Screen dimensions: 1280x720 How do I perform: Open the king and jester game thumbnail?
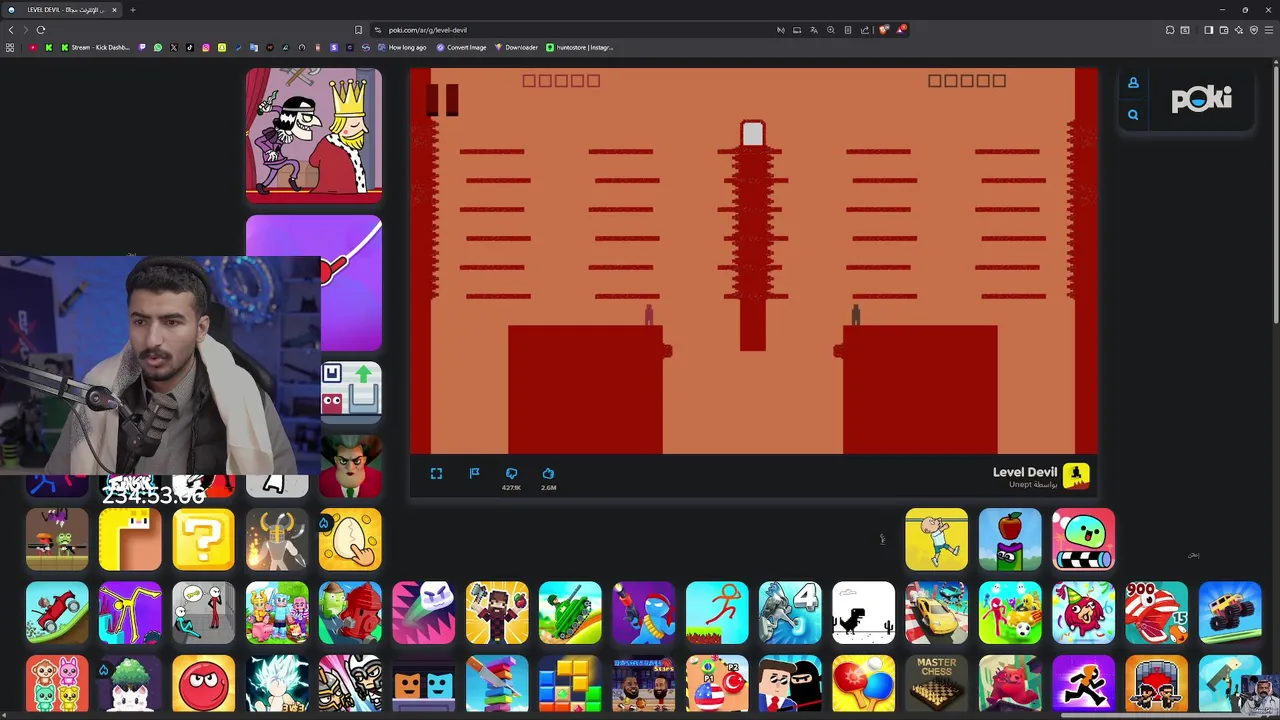[x=314, y=135]
